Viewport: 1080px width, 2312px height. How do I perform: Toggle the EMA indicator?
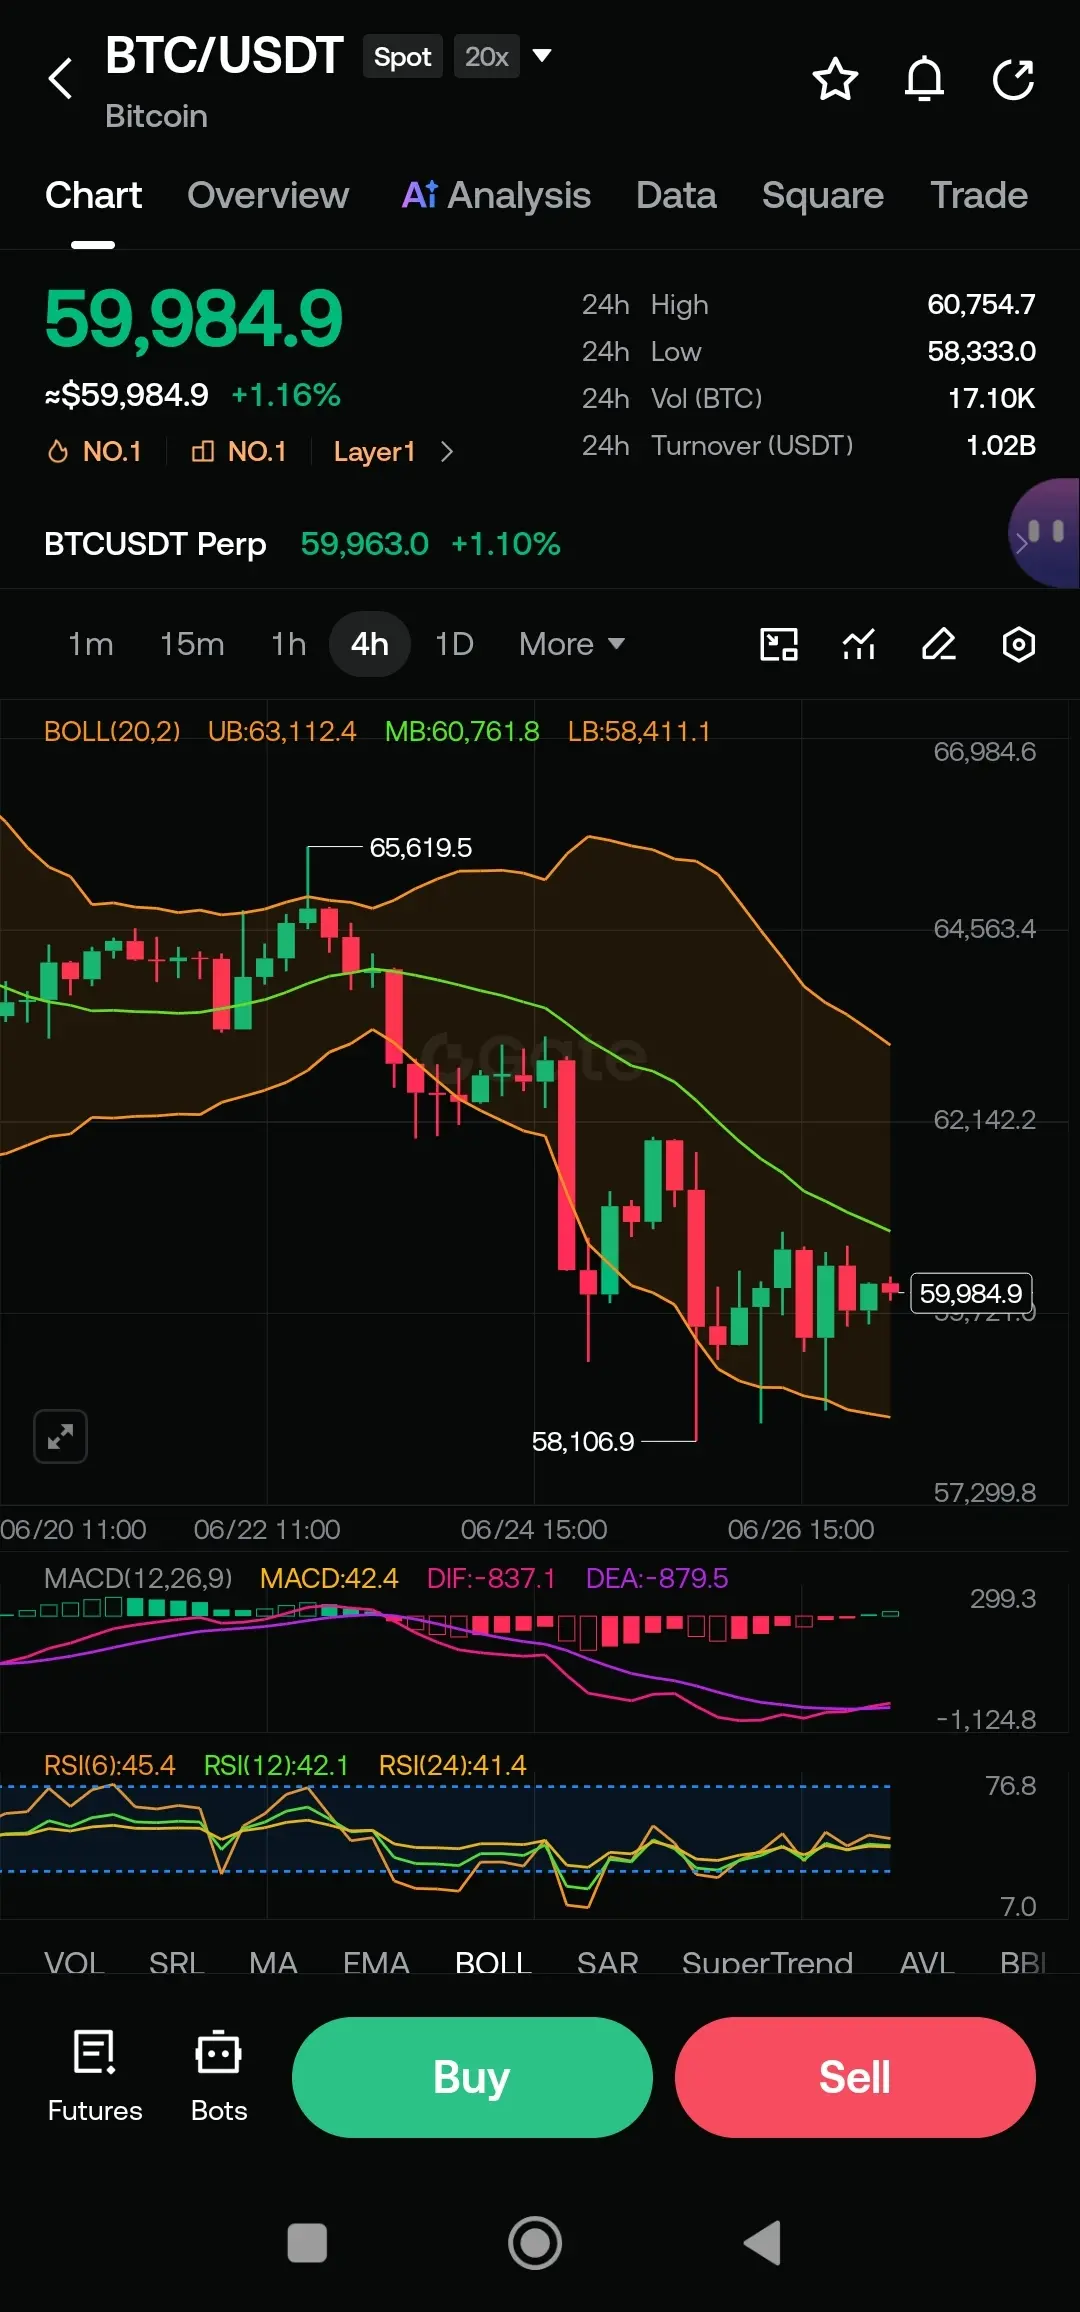pos(376,1962)
